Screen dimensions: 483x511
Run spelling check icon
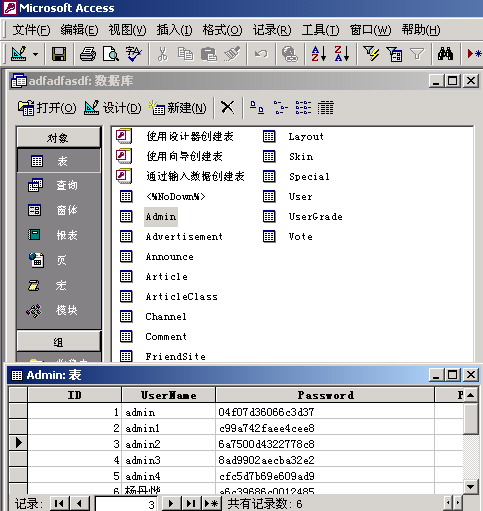pyautogui.click(x=134, y=54)
